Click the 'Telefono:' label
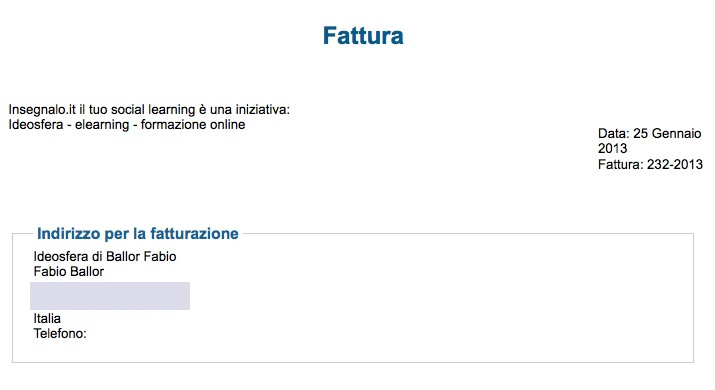Viewport: 715px width, 390px height. click(60, 333)
